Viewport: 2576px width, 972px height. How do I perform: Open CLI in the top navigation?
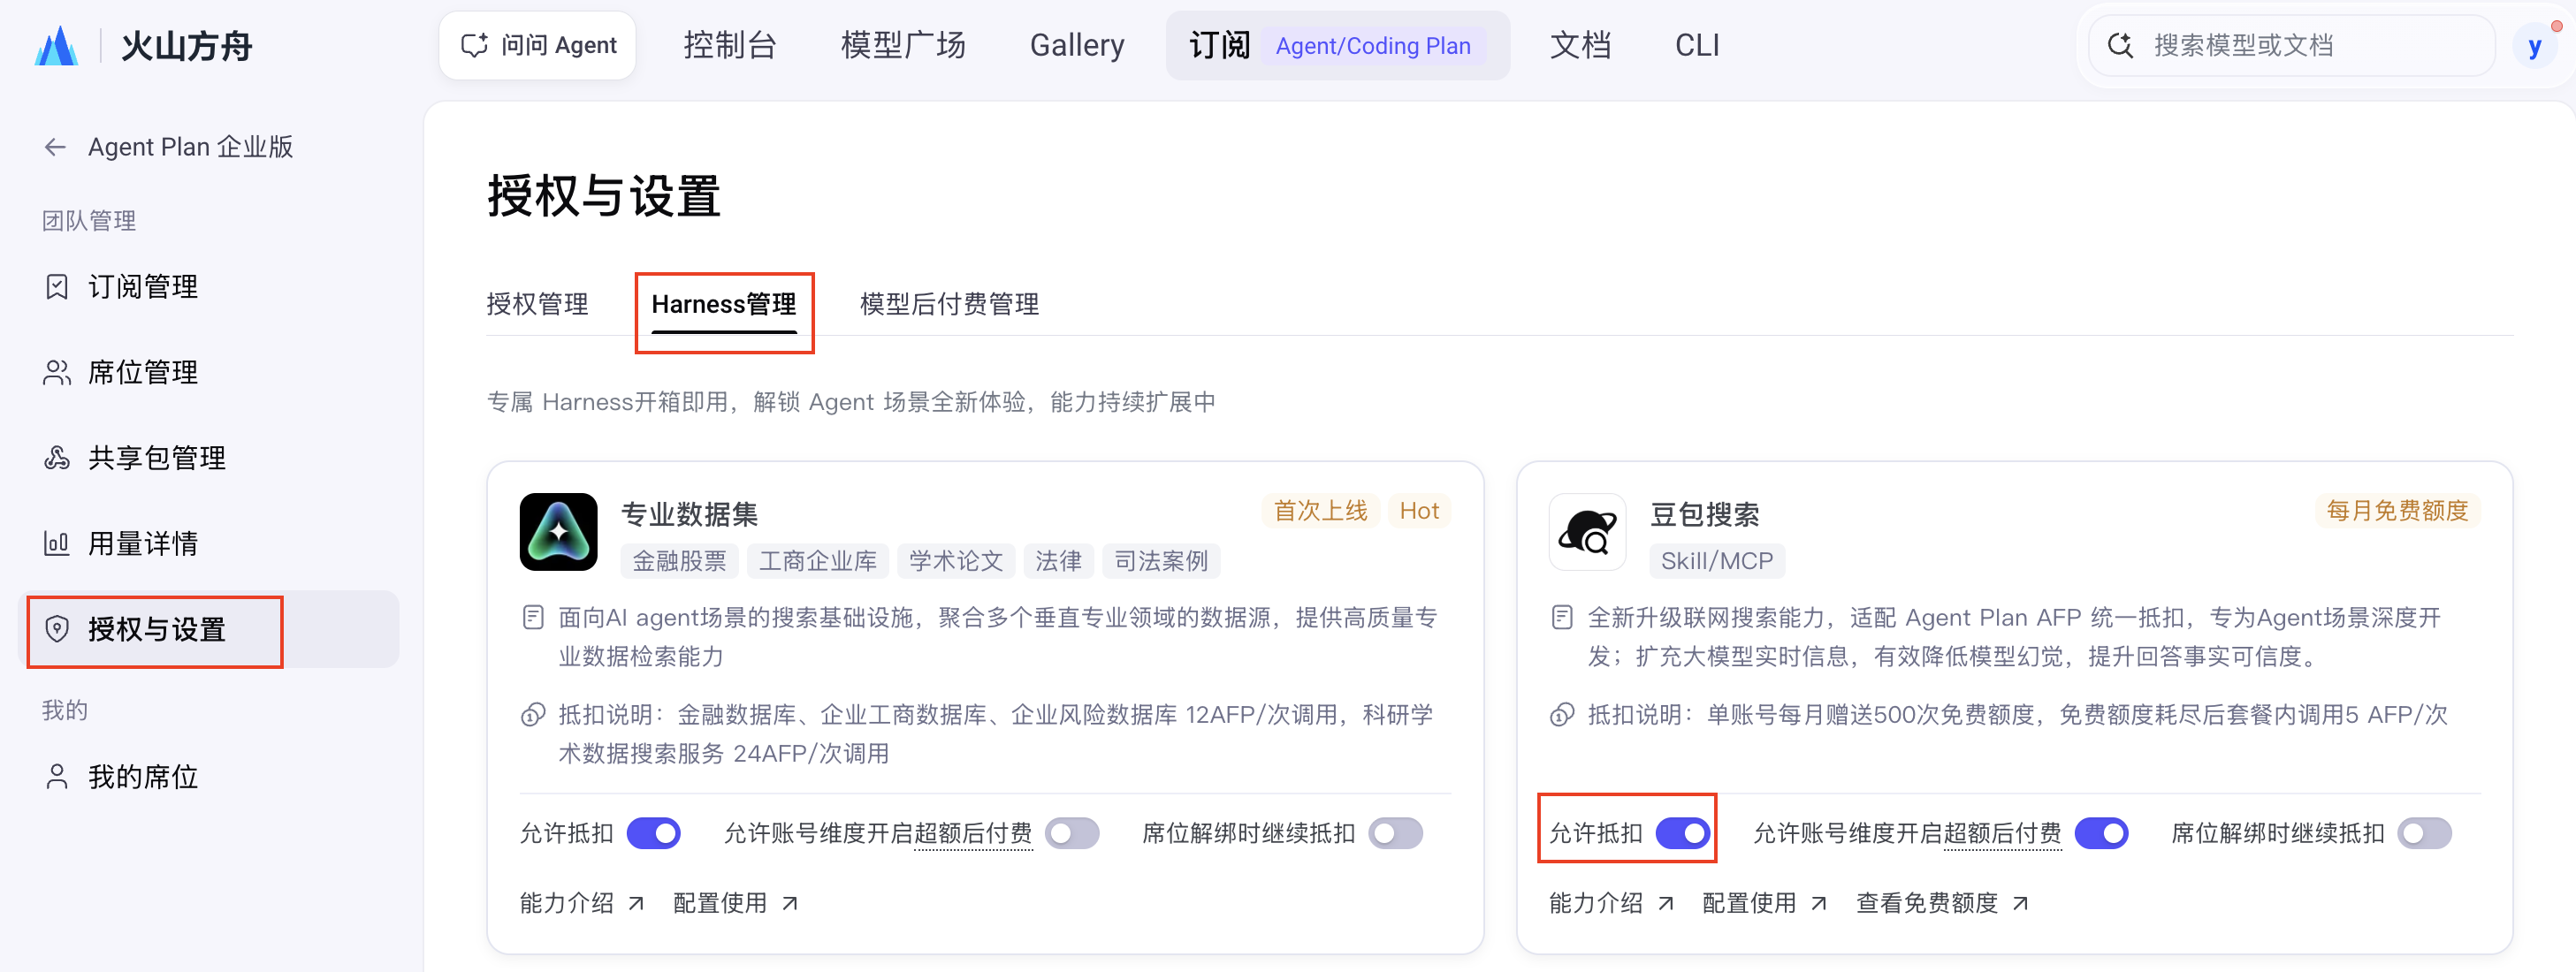[x=1697, y=46]
